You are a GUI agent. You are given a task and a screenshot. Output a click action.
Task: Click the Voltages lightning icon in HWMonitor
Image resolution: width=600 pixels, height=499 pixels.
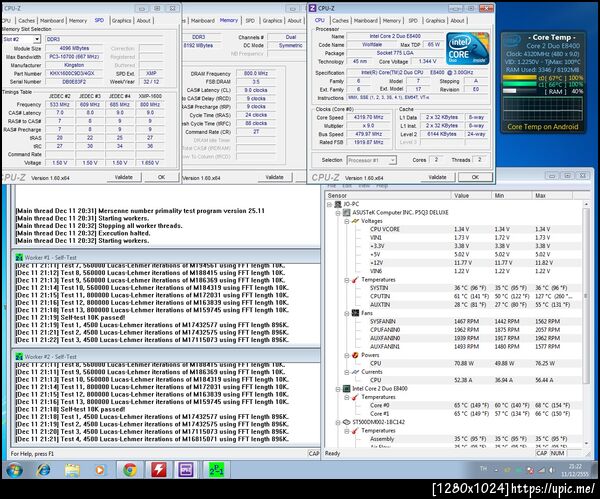355,221
